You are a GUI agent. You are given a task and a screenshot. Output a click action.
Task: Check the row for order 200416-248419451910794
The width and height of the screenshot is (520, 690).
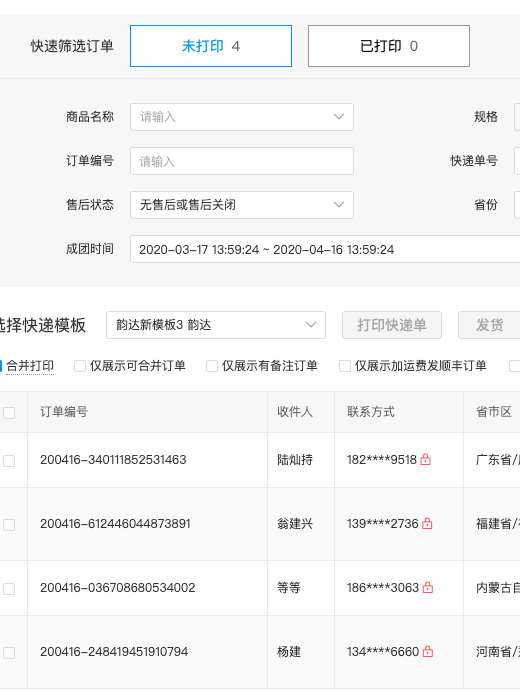click(x=9, y=653)
